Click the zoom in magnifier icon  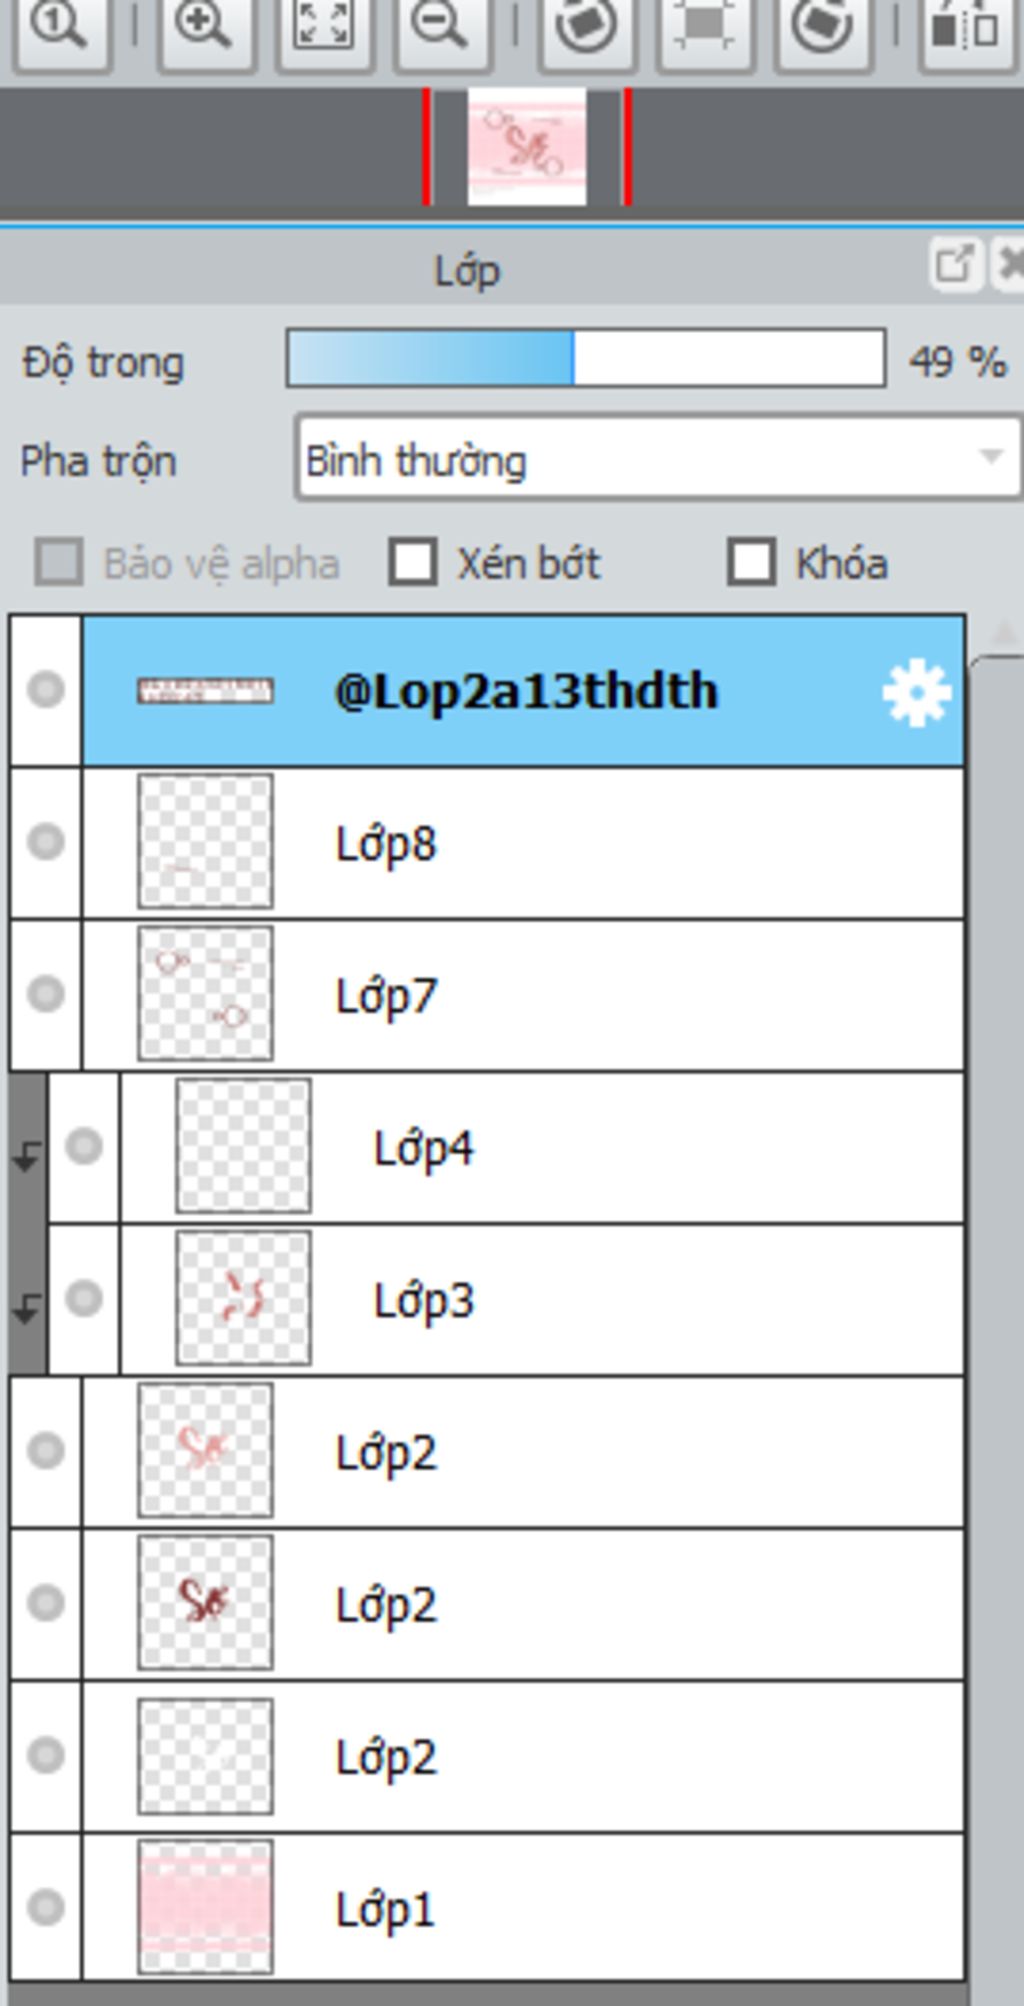[204, 30]
